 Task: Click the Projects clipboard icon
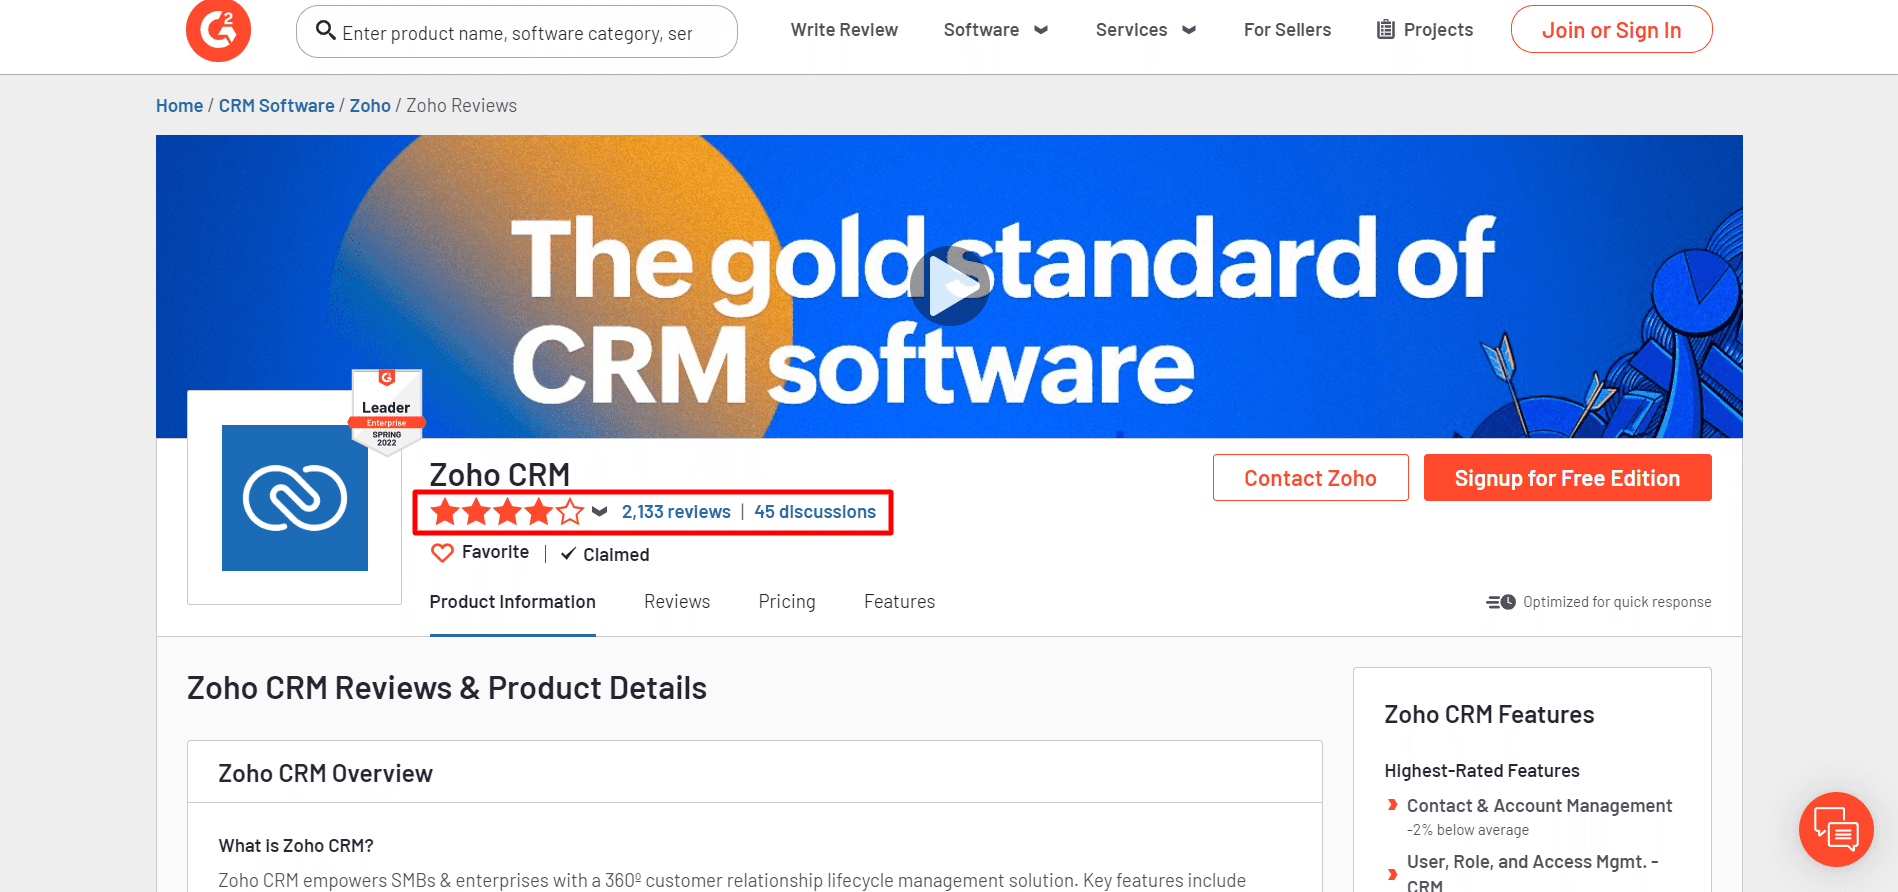[x=1385, y=30]
